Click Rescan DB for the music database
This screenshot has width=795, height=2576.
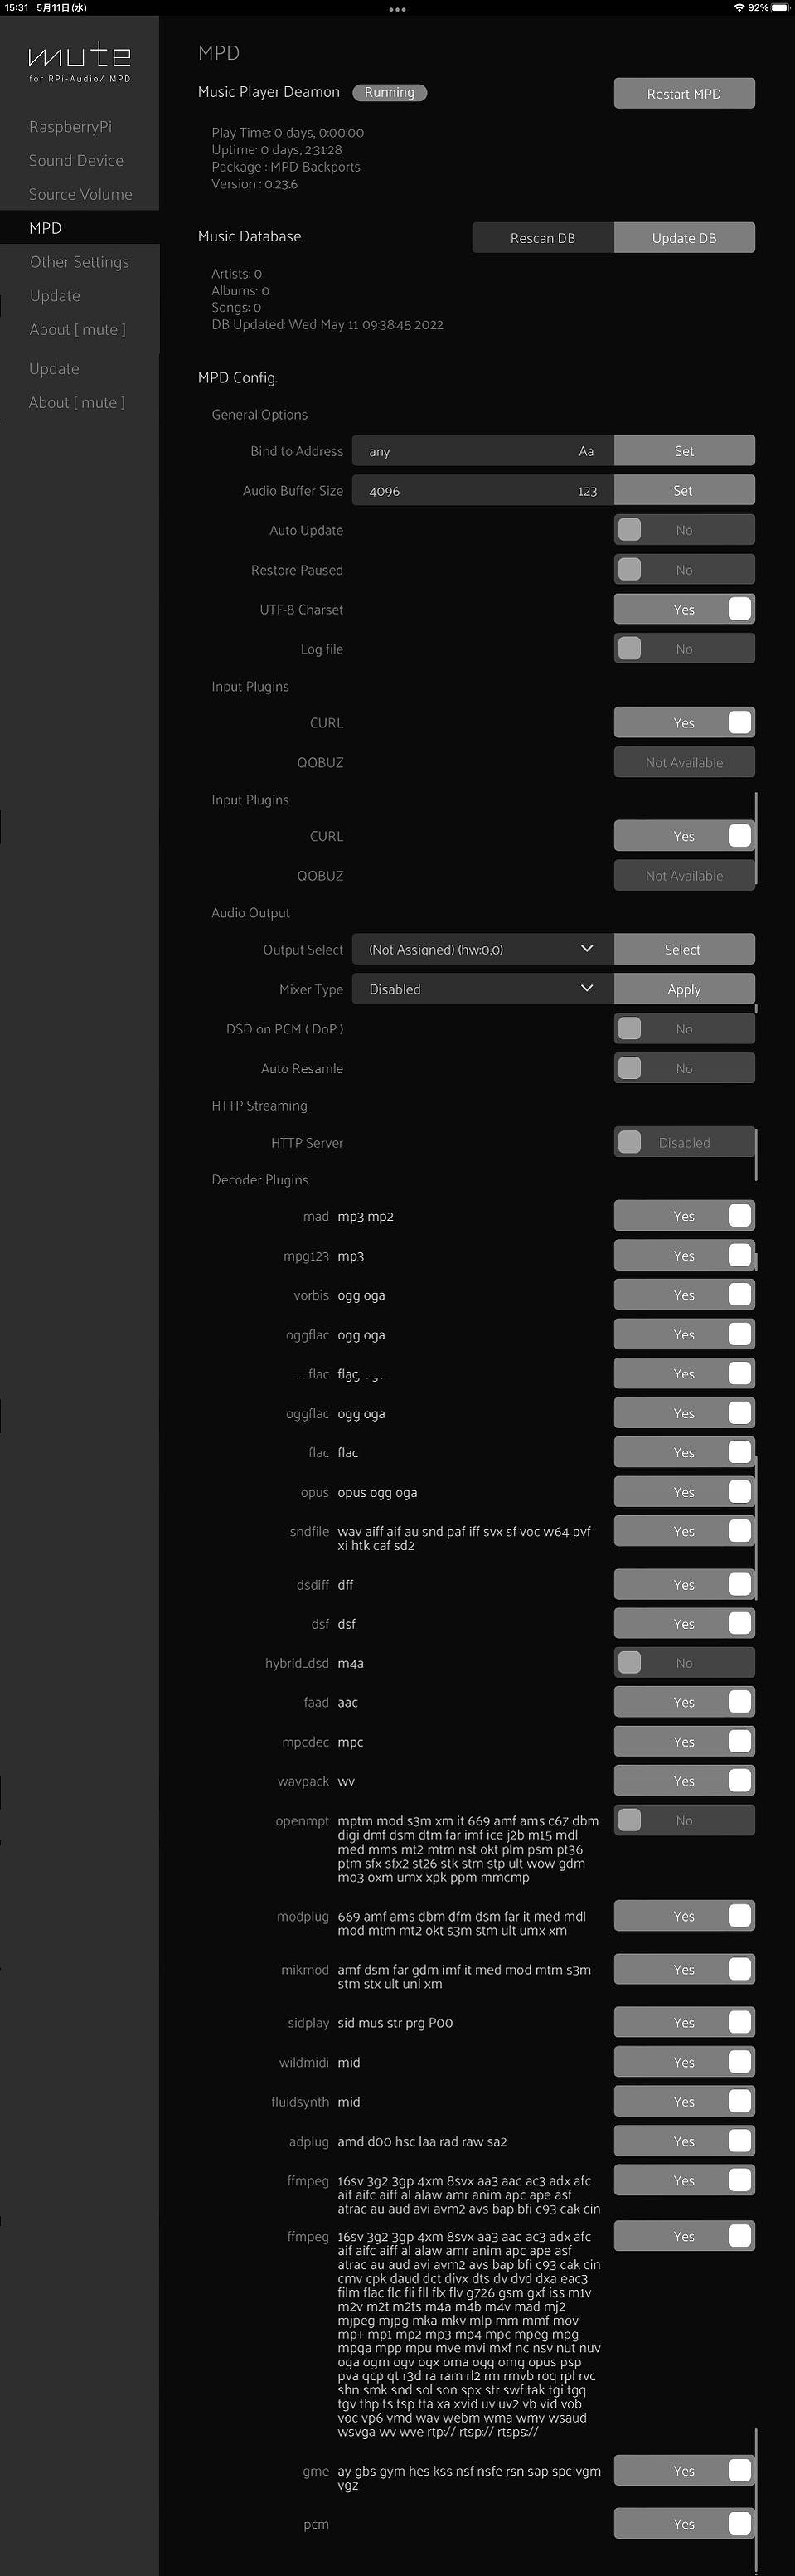[x=543, y=238]
